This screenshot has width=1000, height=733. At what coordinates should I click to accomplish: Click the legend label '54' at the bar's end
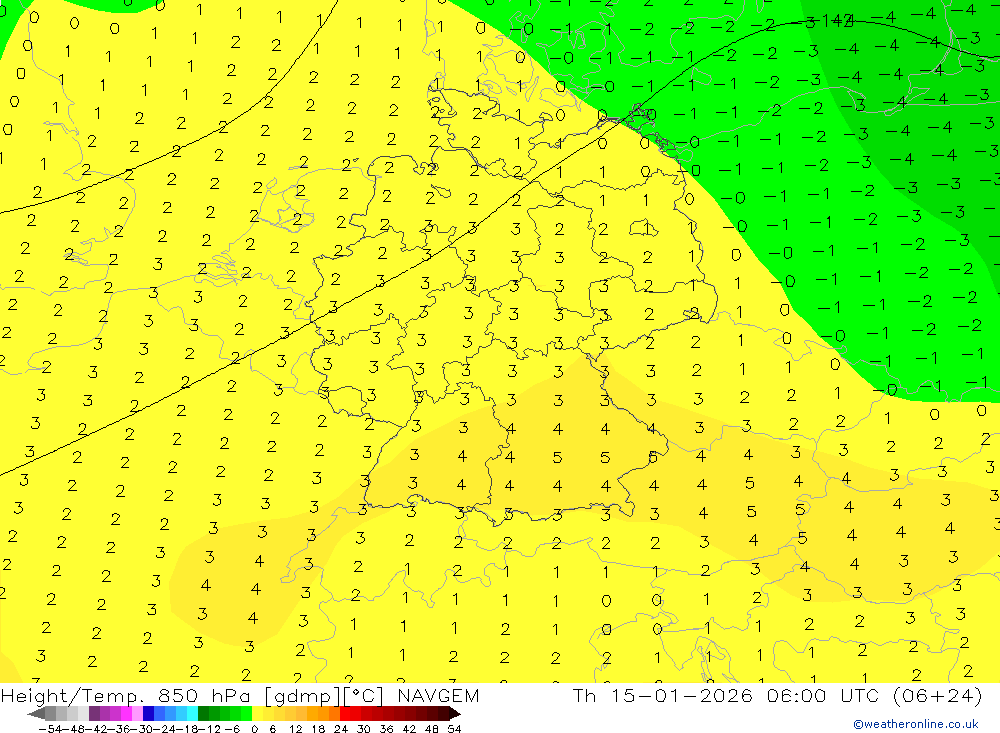pyautogui.click(x=454, y=729)
